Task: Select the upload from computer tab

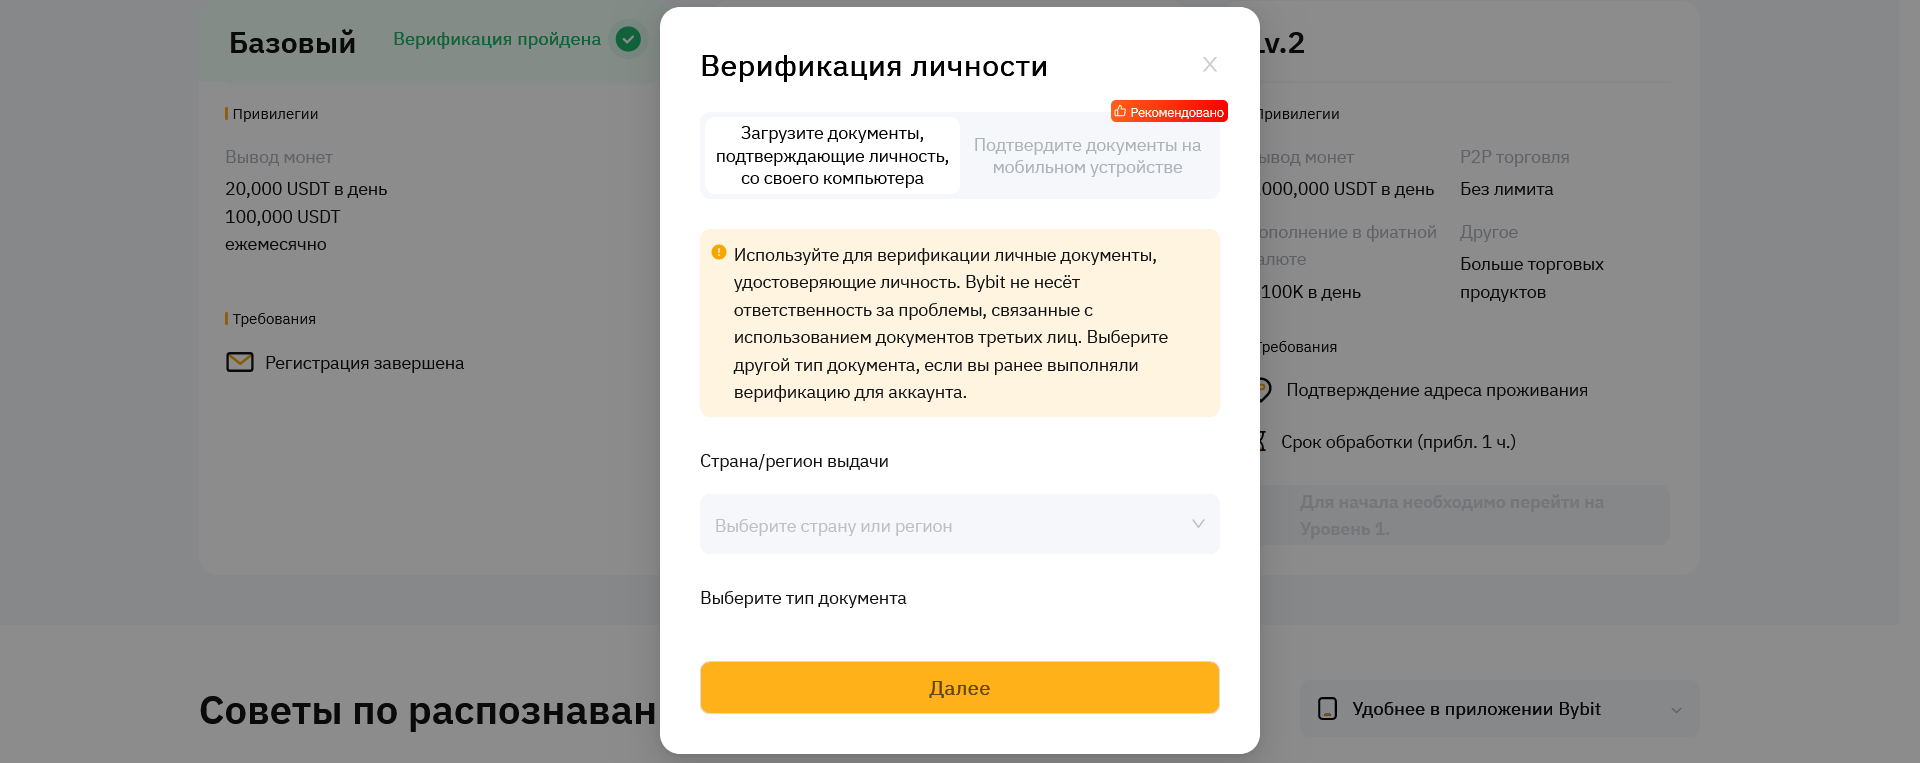Action: tap(832, 156)
